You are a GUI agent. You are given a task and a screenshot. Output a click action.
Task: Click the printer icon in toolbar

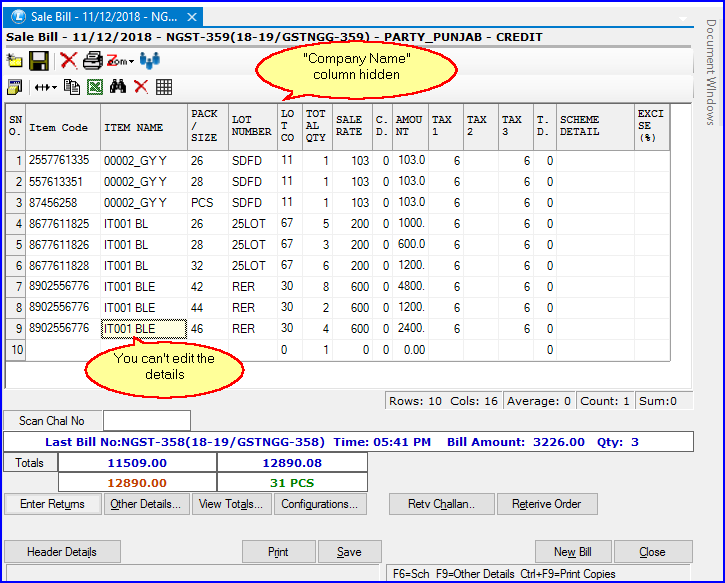coord(92,61)
